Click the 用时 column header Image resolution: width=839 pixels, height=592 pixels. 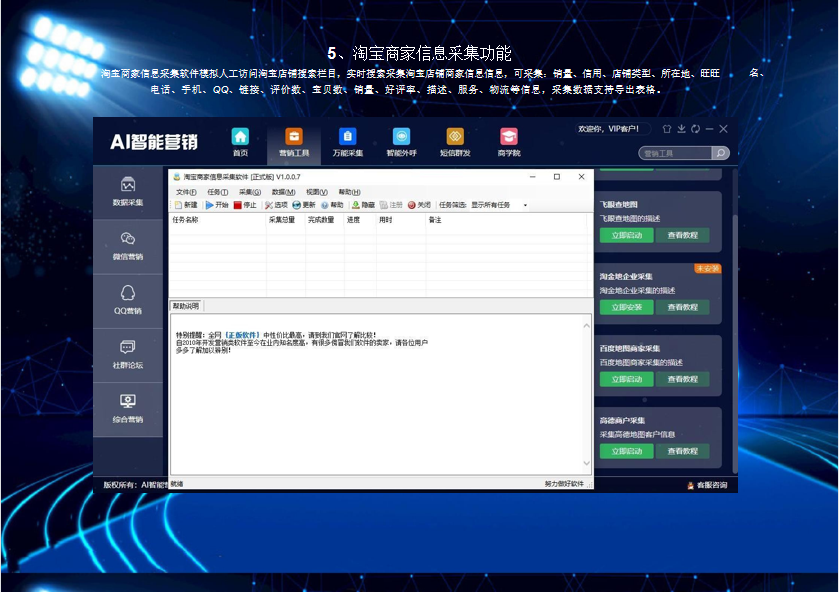(x=401, y=220)
